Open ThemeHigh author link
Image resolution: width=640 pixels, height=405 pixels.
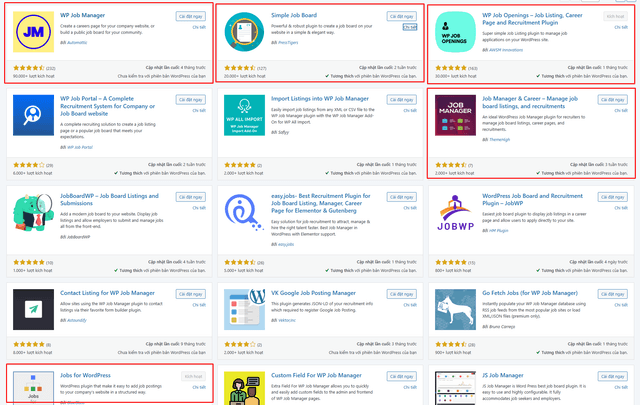click(x=500, y=140)
